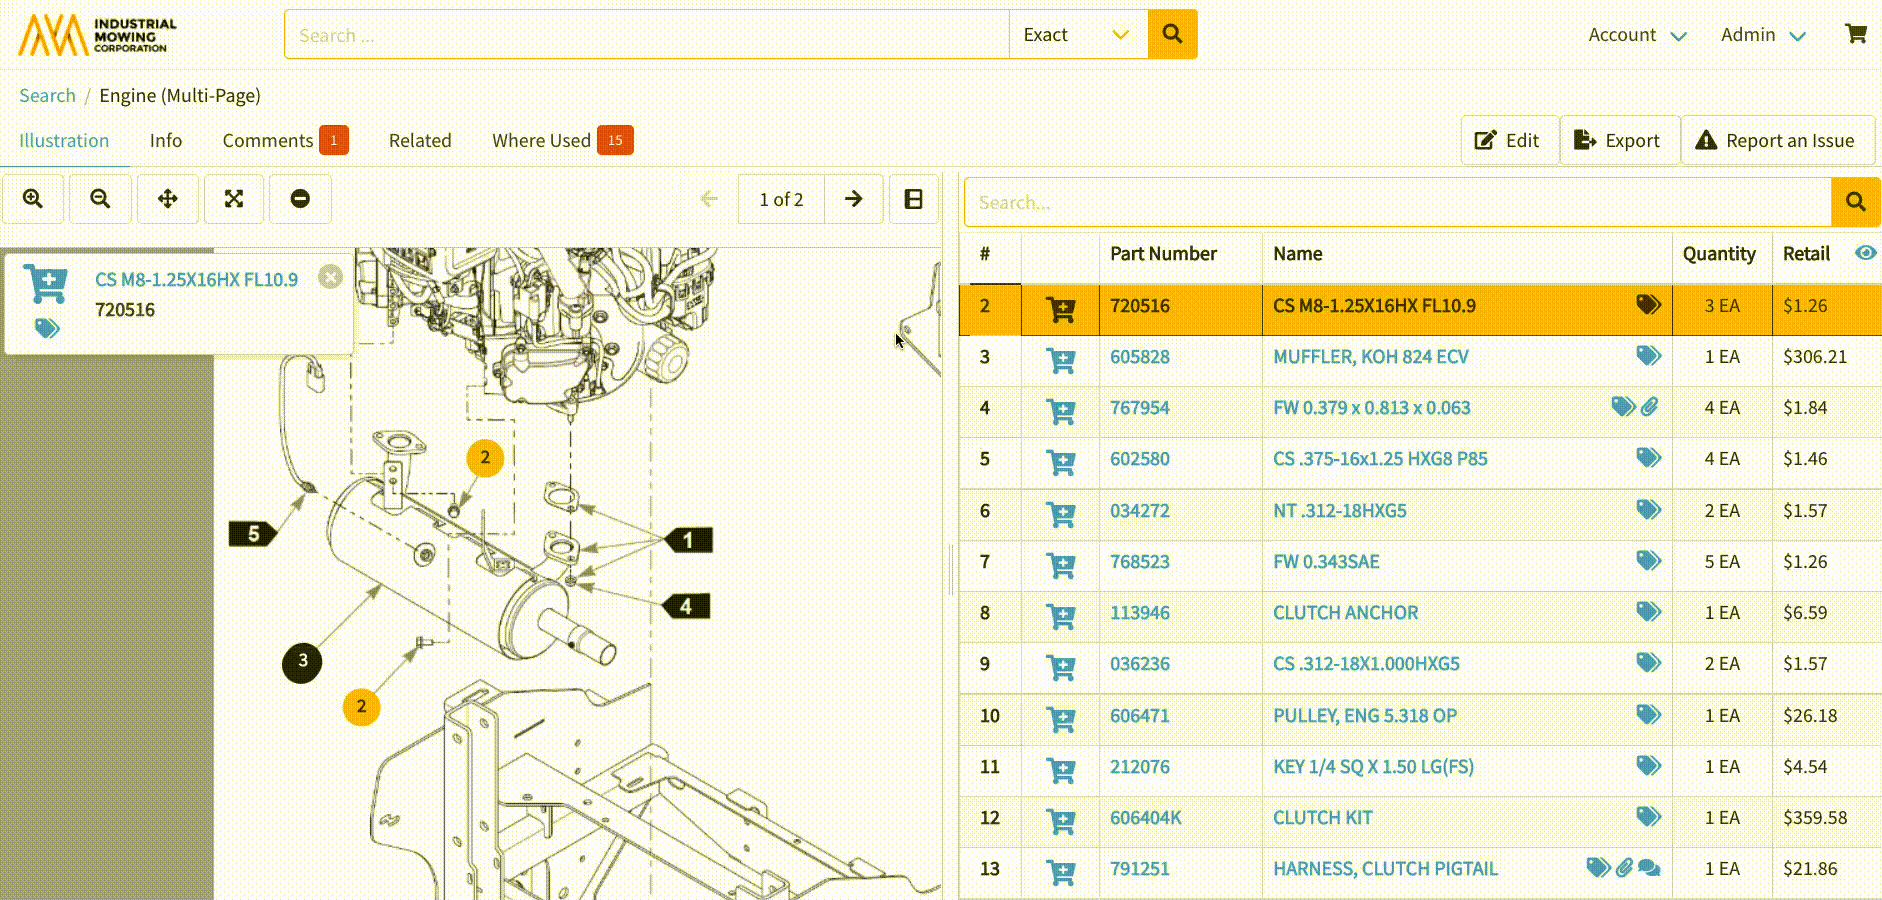Go to next illustration page arrow

tap(853, 199)
